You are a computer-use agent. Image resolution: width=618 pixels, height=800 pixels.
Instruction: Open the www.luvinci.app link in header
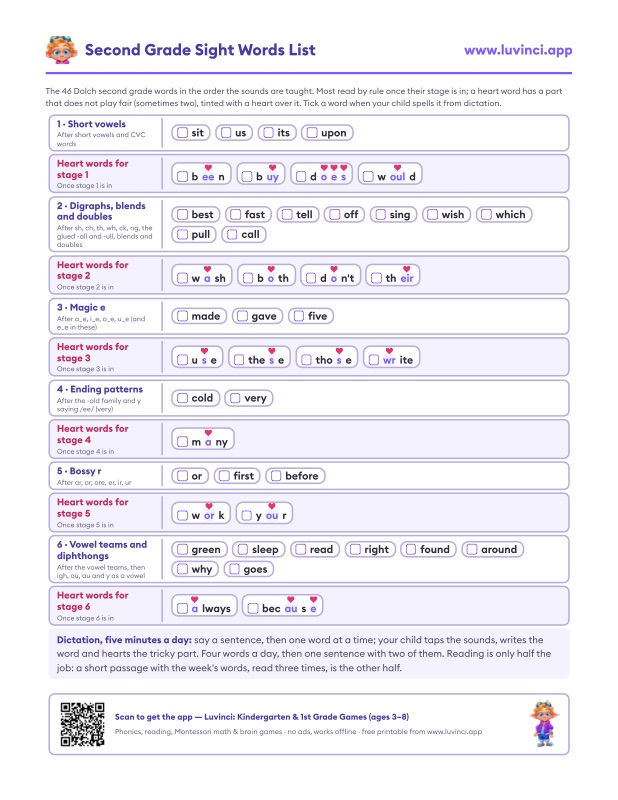[x=518, y=50]
